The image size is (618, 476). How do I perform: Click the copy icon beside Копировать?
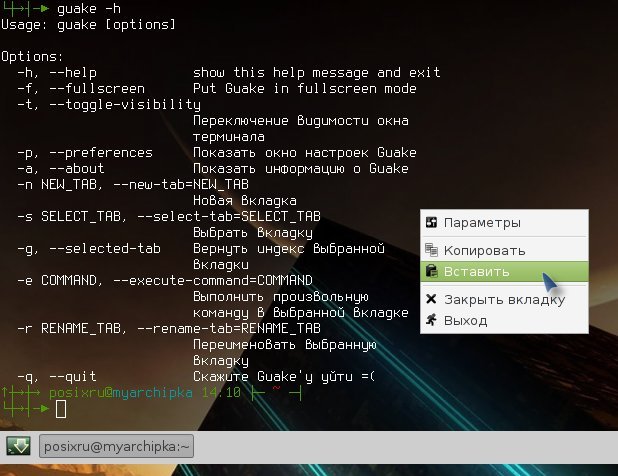pyautogui.click(x=432, y=250)
